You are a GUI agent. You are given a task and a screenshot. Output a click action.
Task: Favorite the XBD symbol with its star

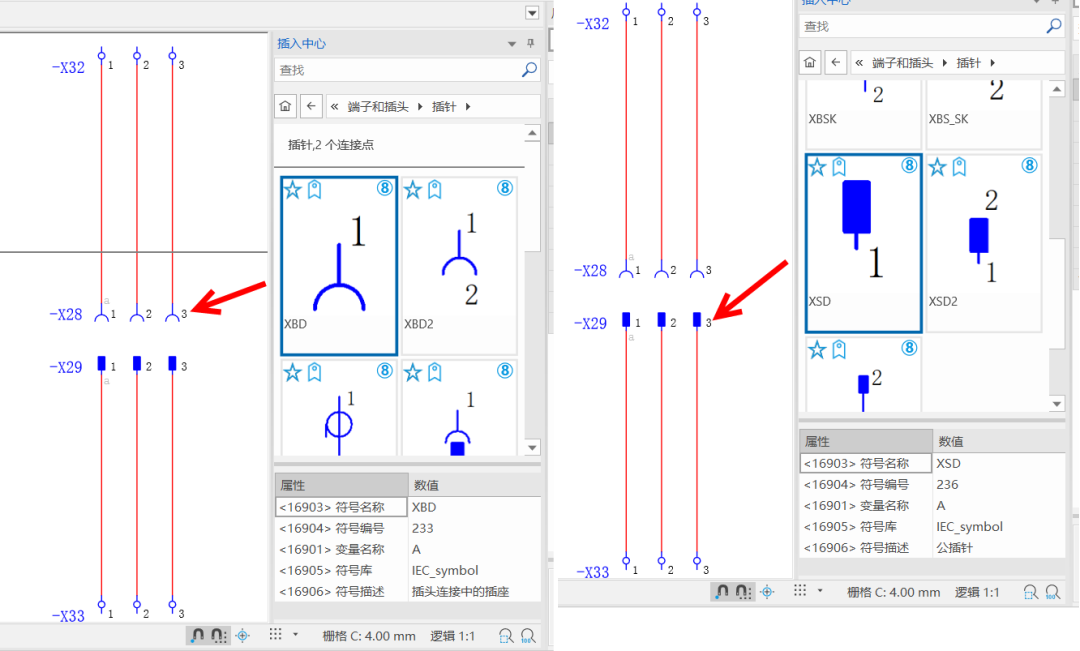(292, 190)
